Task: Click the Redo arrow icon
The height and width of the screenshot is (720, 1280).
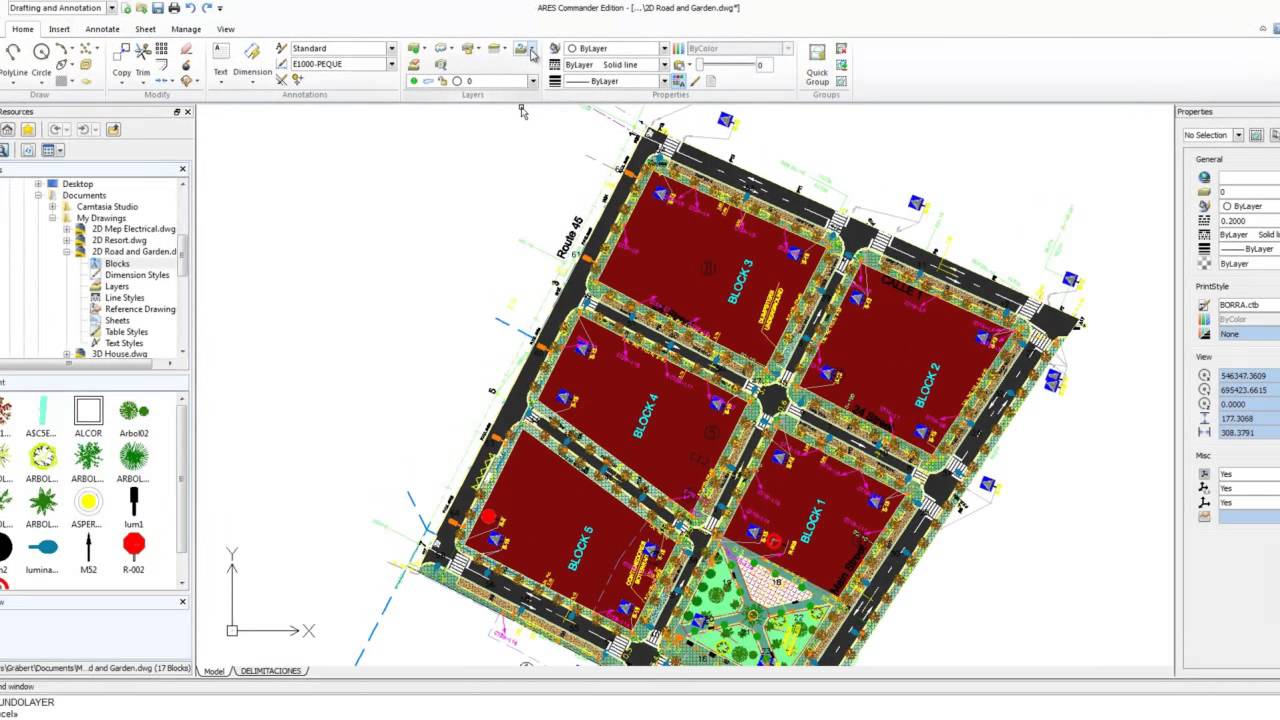Action: pos(206,8)
